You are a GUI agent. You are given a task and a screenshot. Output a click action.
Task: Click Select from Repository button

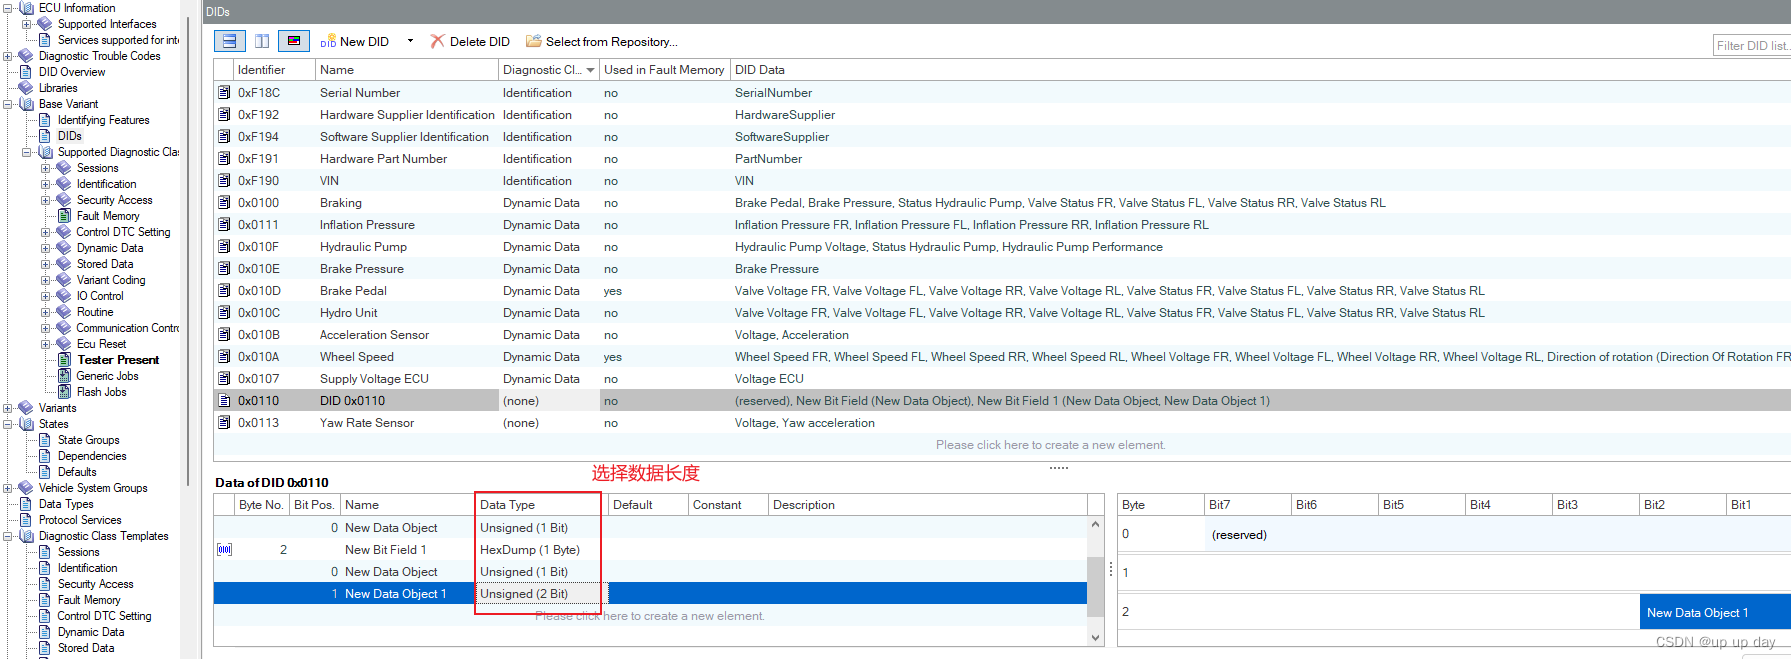click(602, 42)
